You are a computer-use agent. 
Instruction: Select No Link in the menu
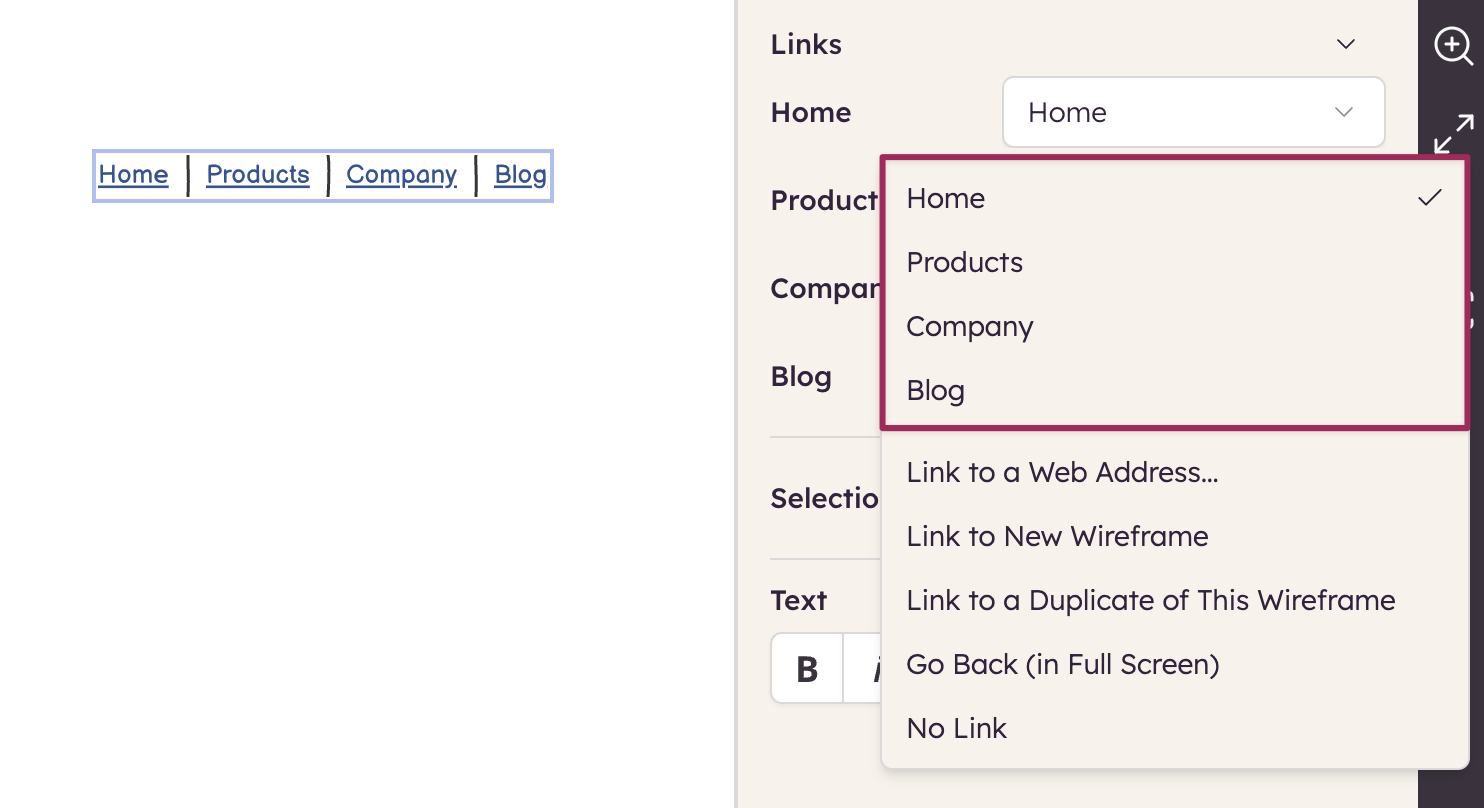(x=956, y=728)
